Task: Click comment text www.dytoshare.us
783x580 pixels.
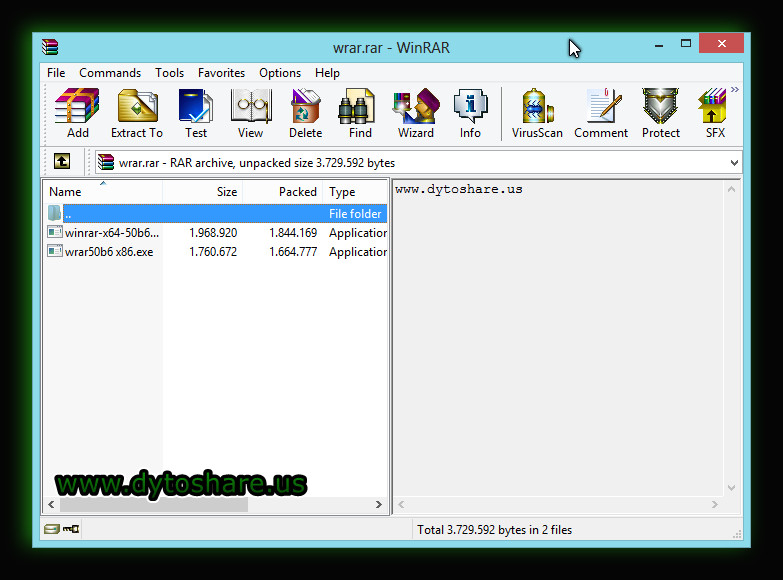Action: pos(458,189)
